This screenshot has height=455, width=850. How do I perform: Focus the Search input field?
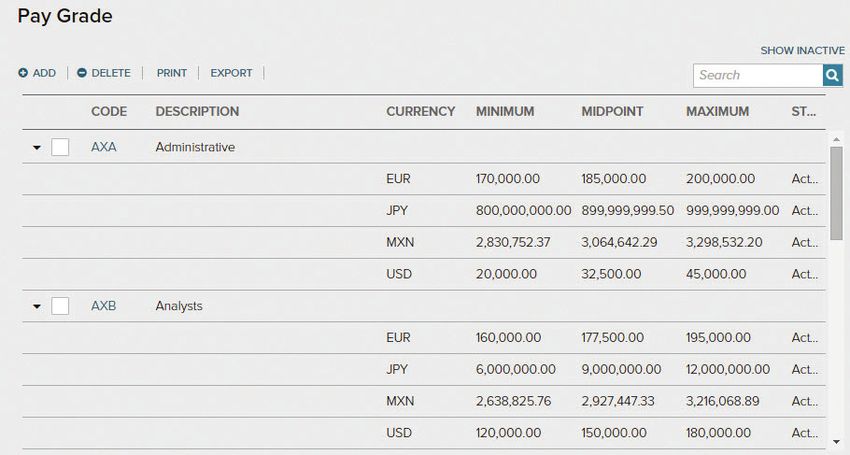(x=758, y=75)
